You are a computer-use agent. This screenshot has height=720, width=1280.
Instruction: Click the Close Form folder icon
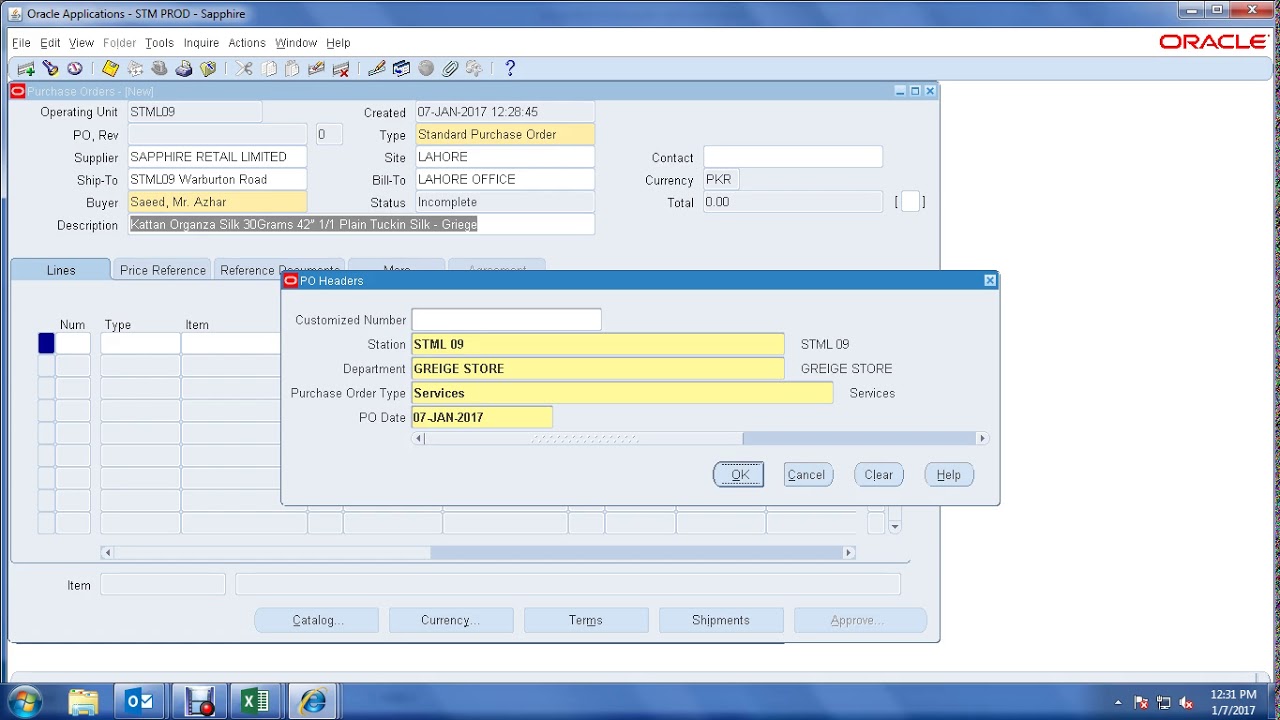[x=208, y=68]
